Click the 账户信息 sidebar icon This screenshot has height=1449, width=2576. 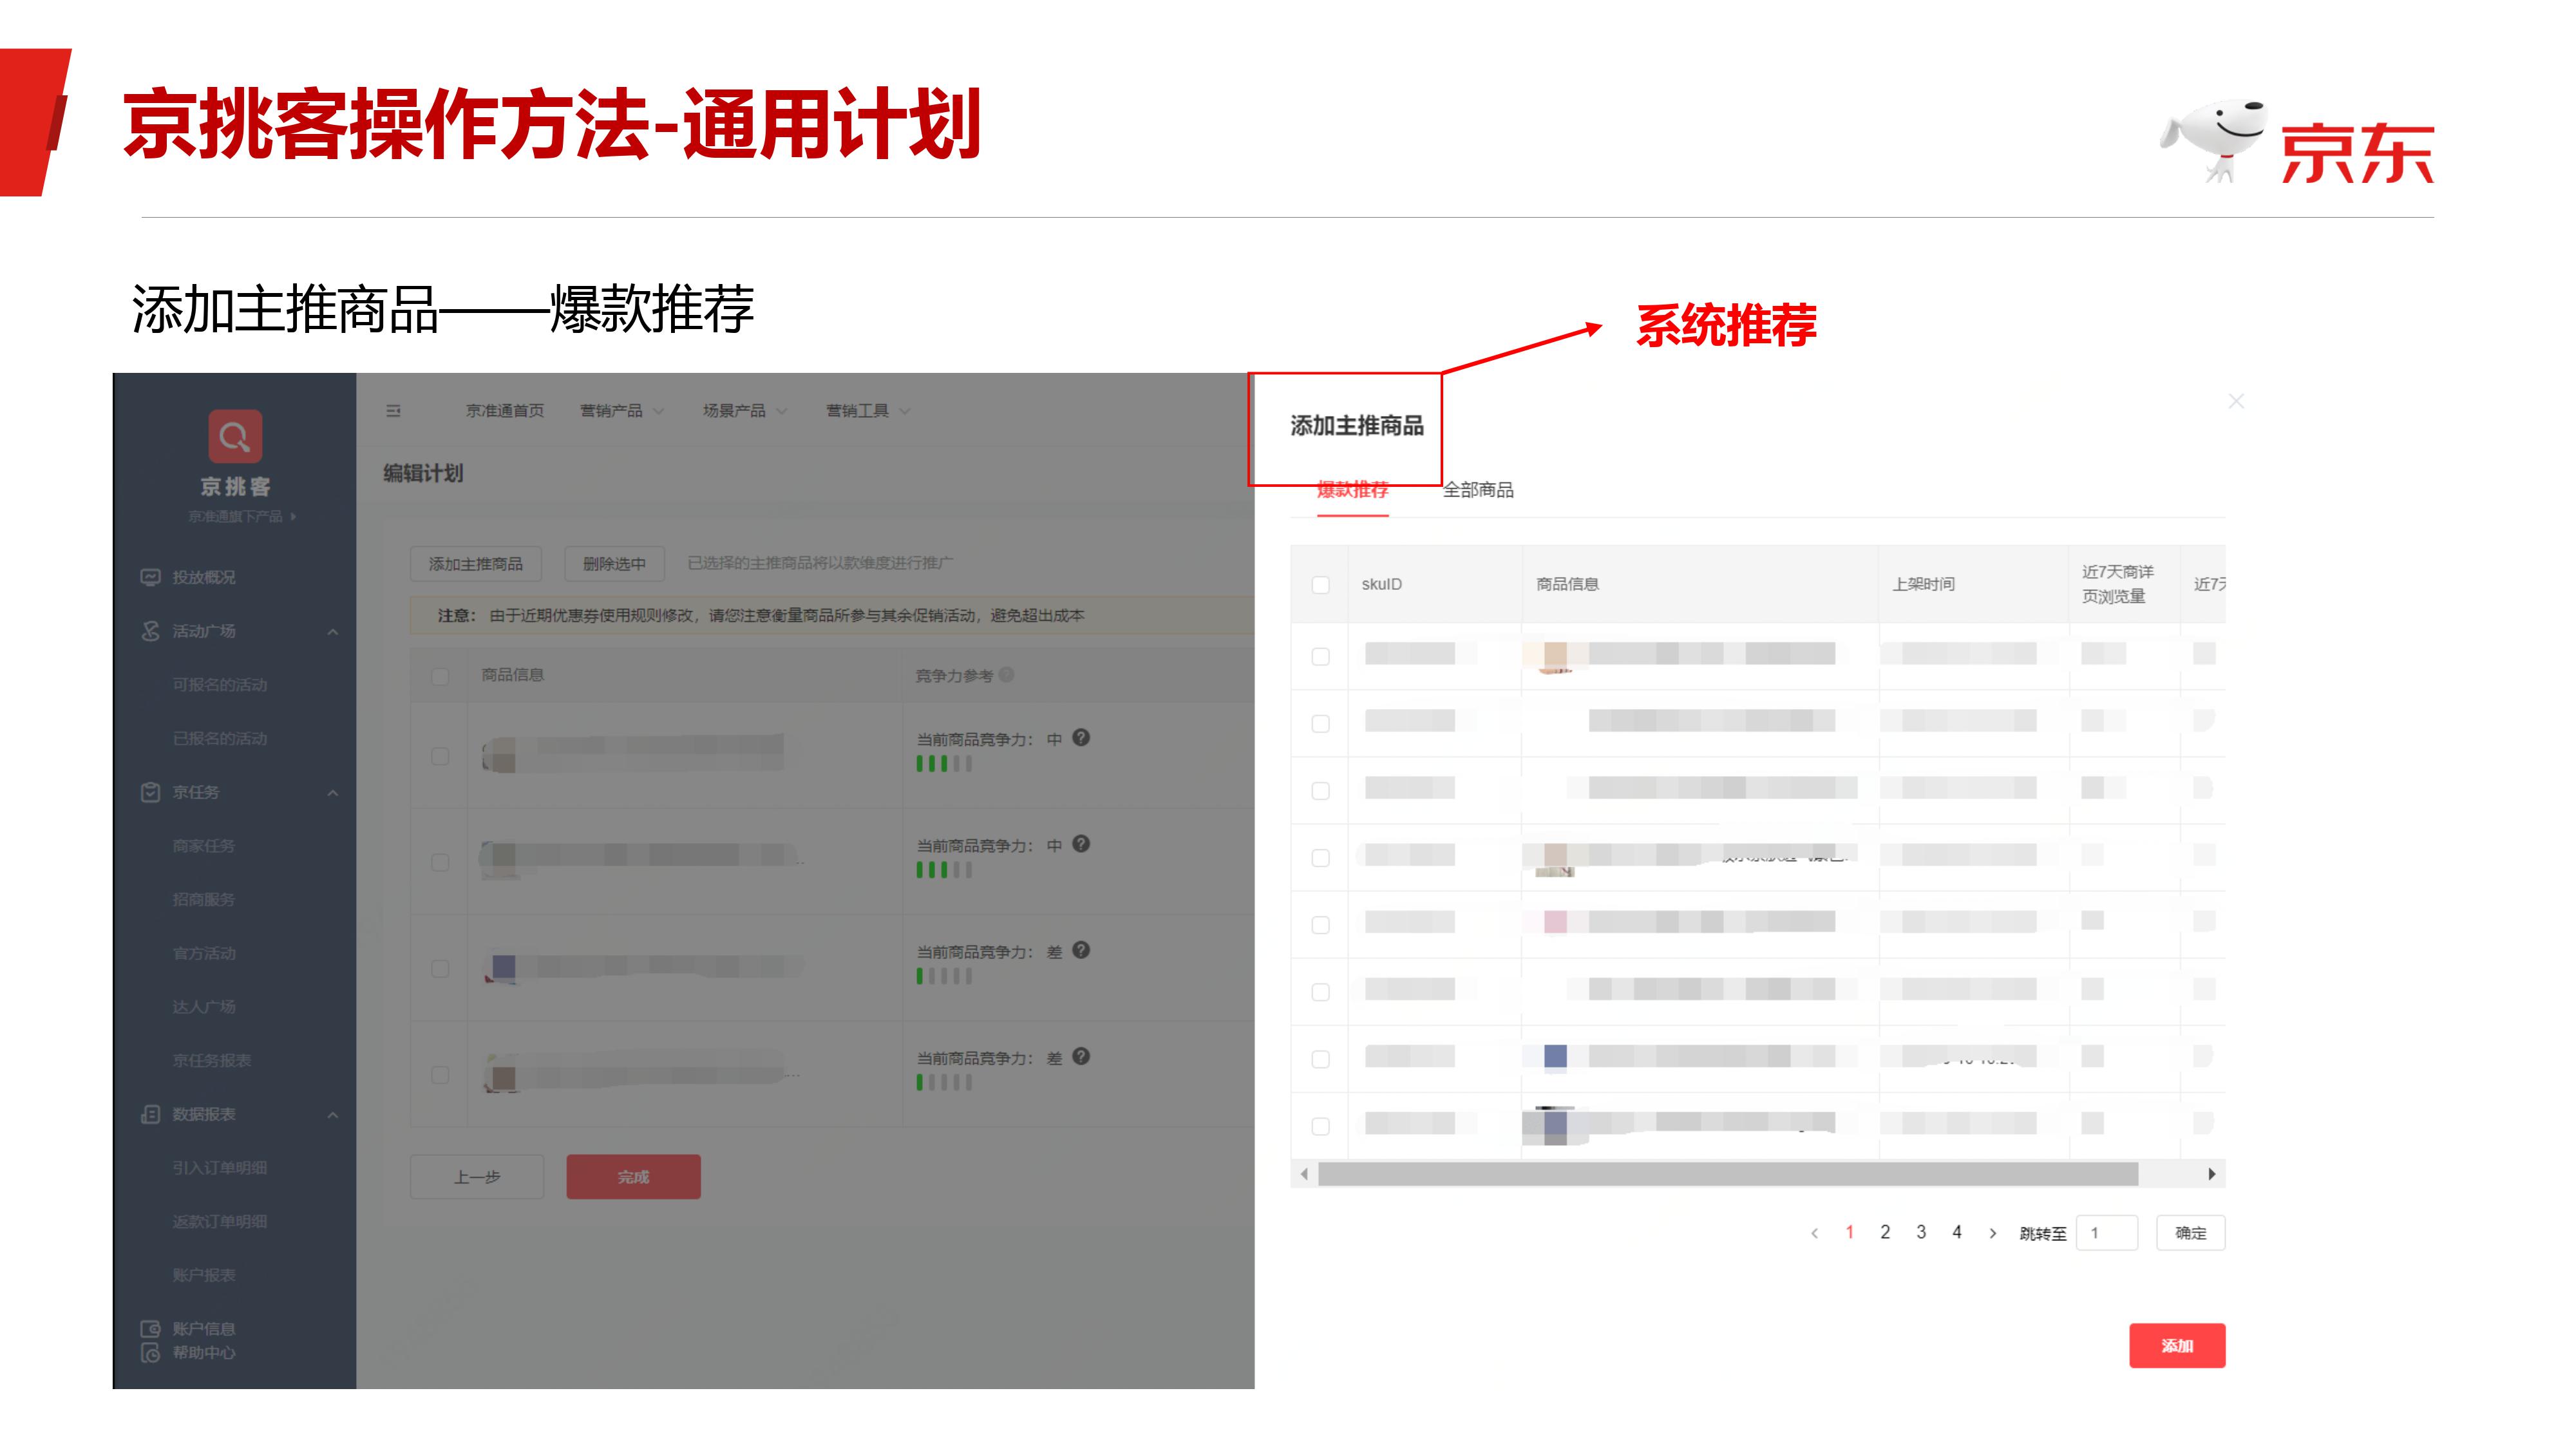click(x=150, y=1329)
